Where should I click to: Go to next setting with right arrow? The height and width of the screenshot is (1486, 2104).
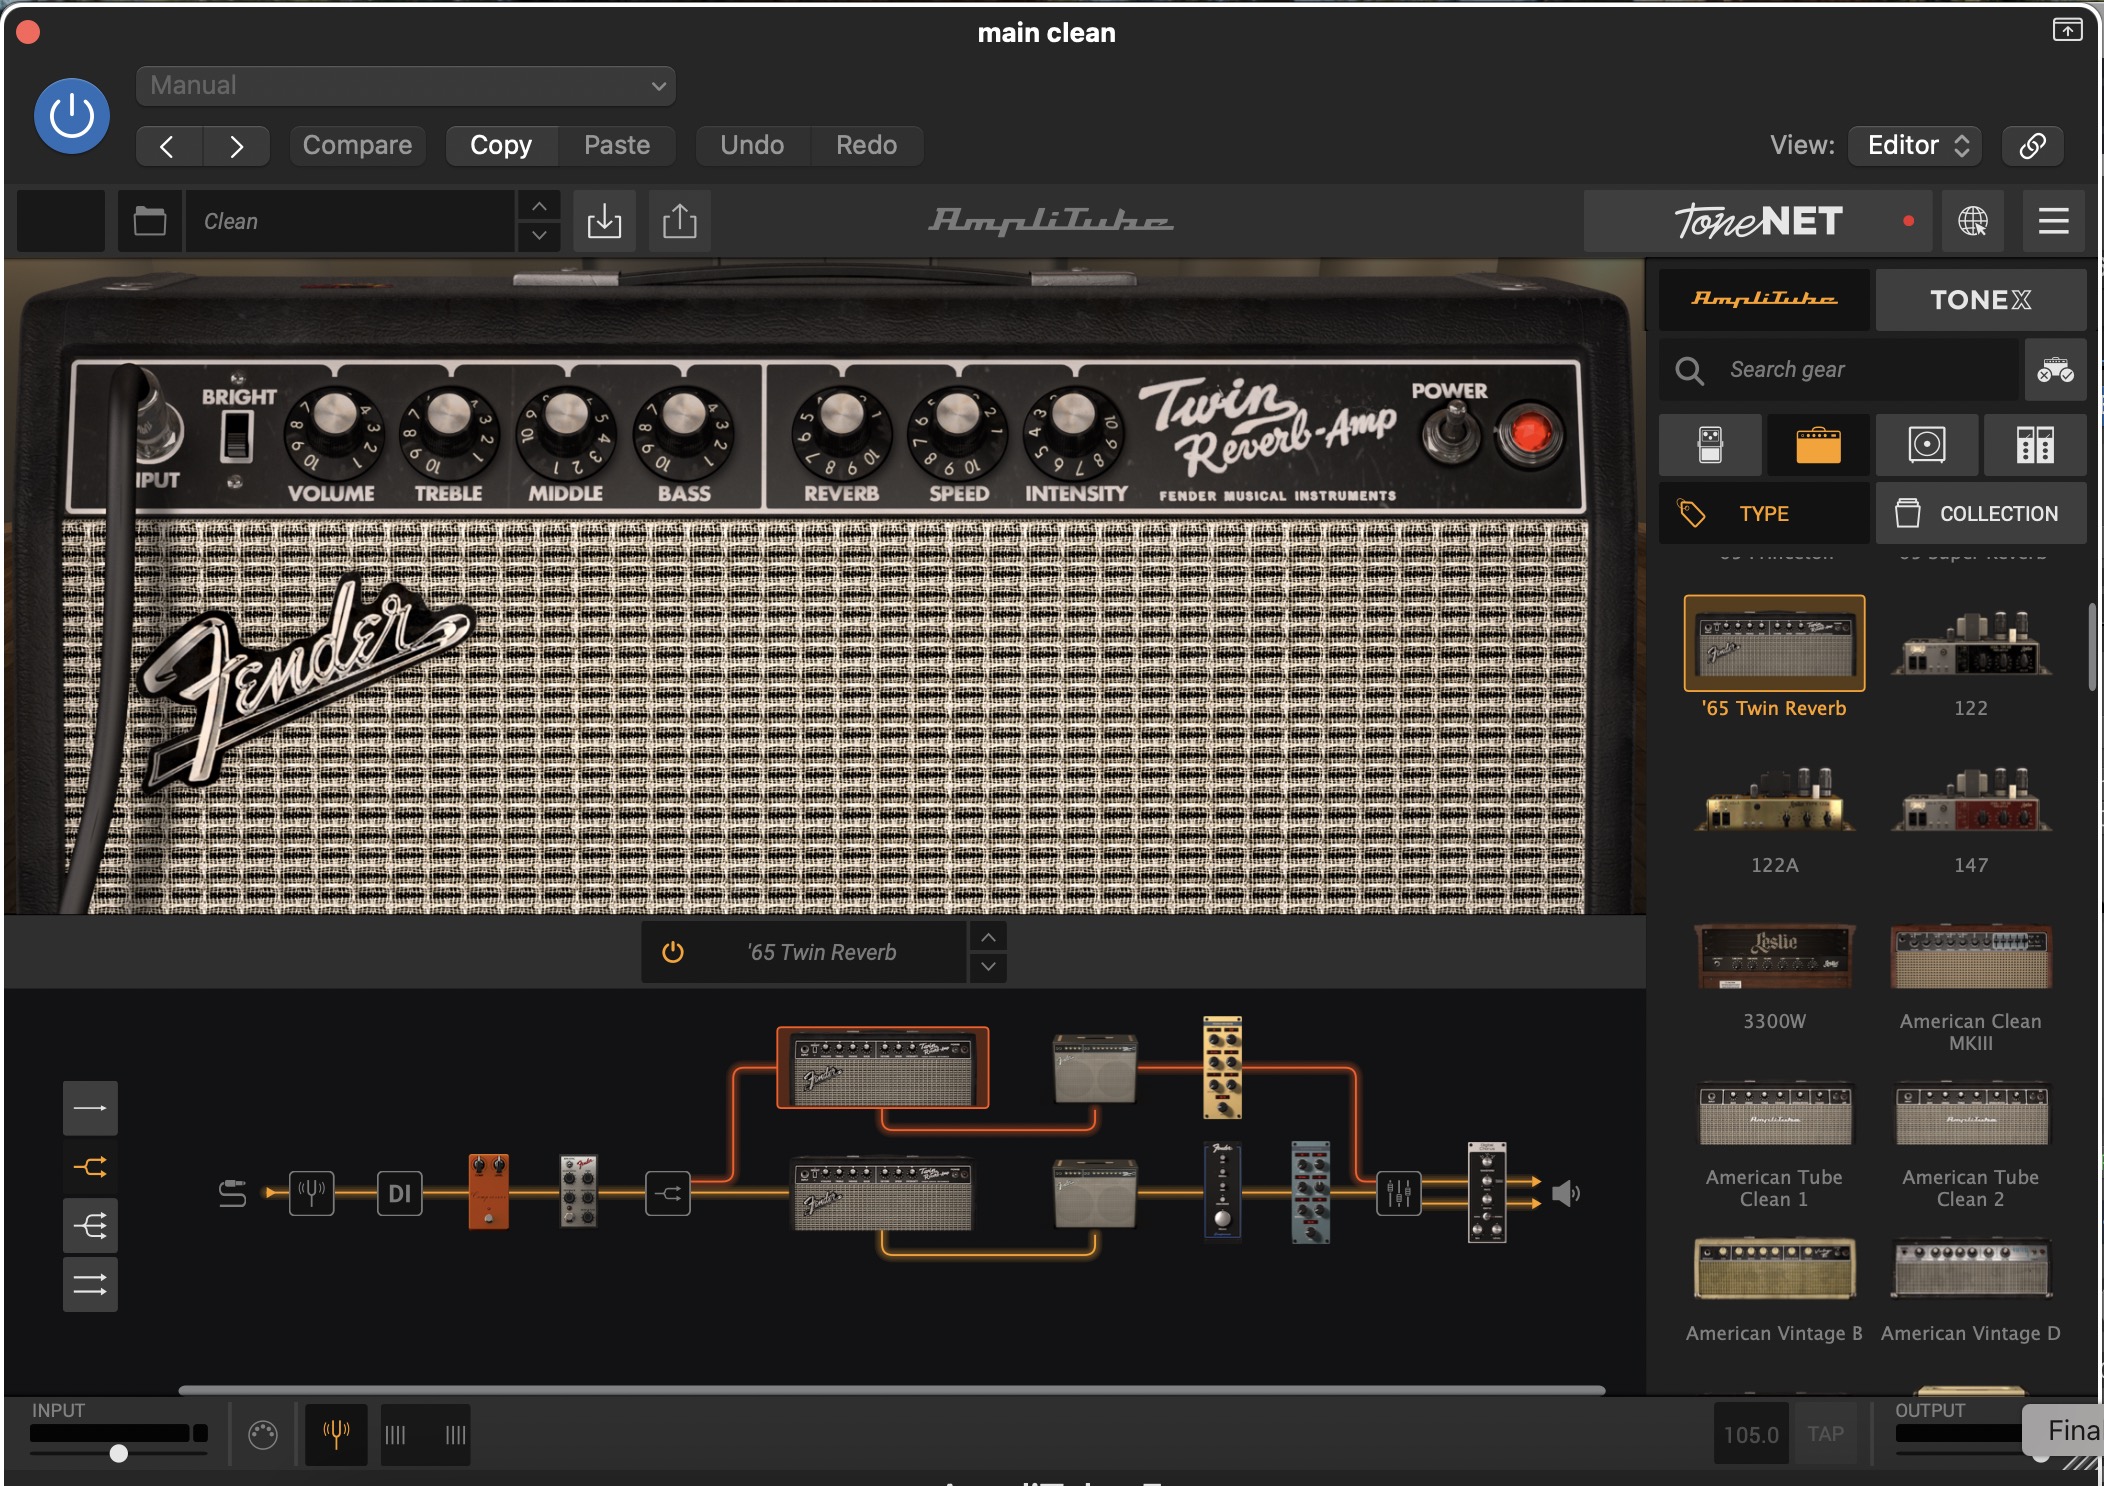(x=236, y=146)
